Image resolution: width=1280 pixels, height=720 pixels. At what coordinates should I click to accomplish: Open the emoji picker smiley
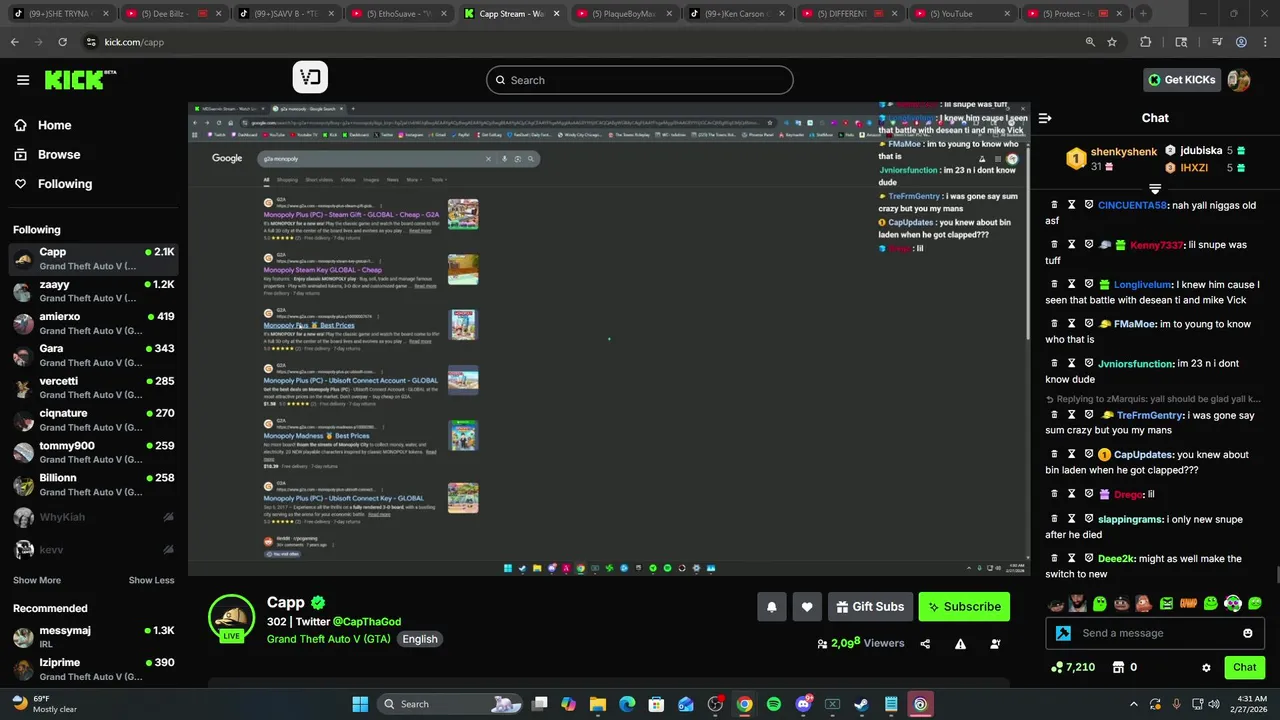pos(1247,633)
